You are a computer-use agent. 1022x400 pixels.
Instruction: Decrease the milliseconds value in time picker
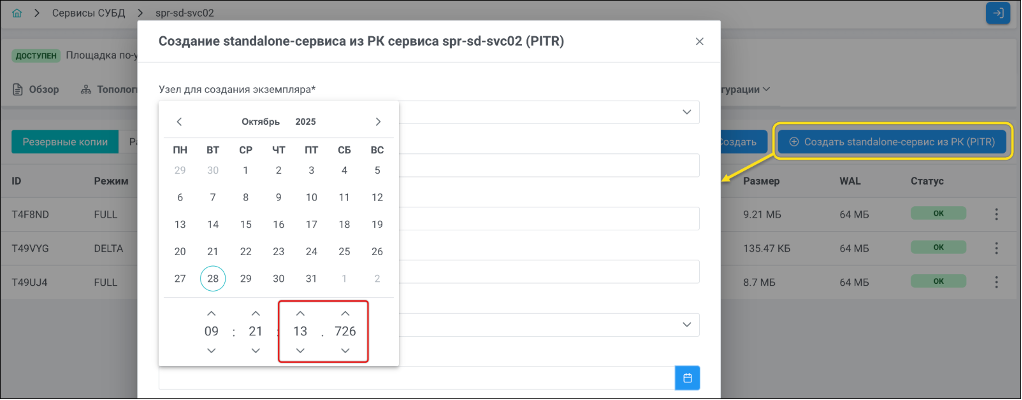[345, 350]
